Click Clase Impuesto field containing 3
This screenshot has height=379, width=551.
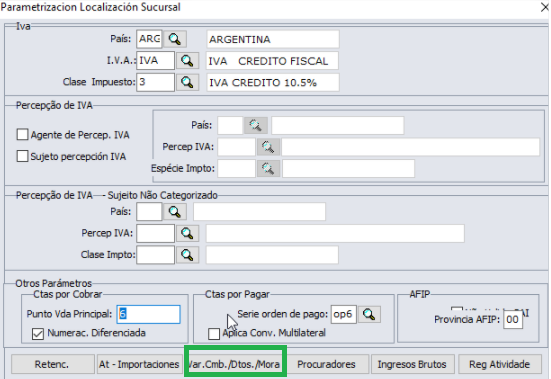(x=155, y=82)
